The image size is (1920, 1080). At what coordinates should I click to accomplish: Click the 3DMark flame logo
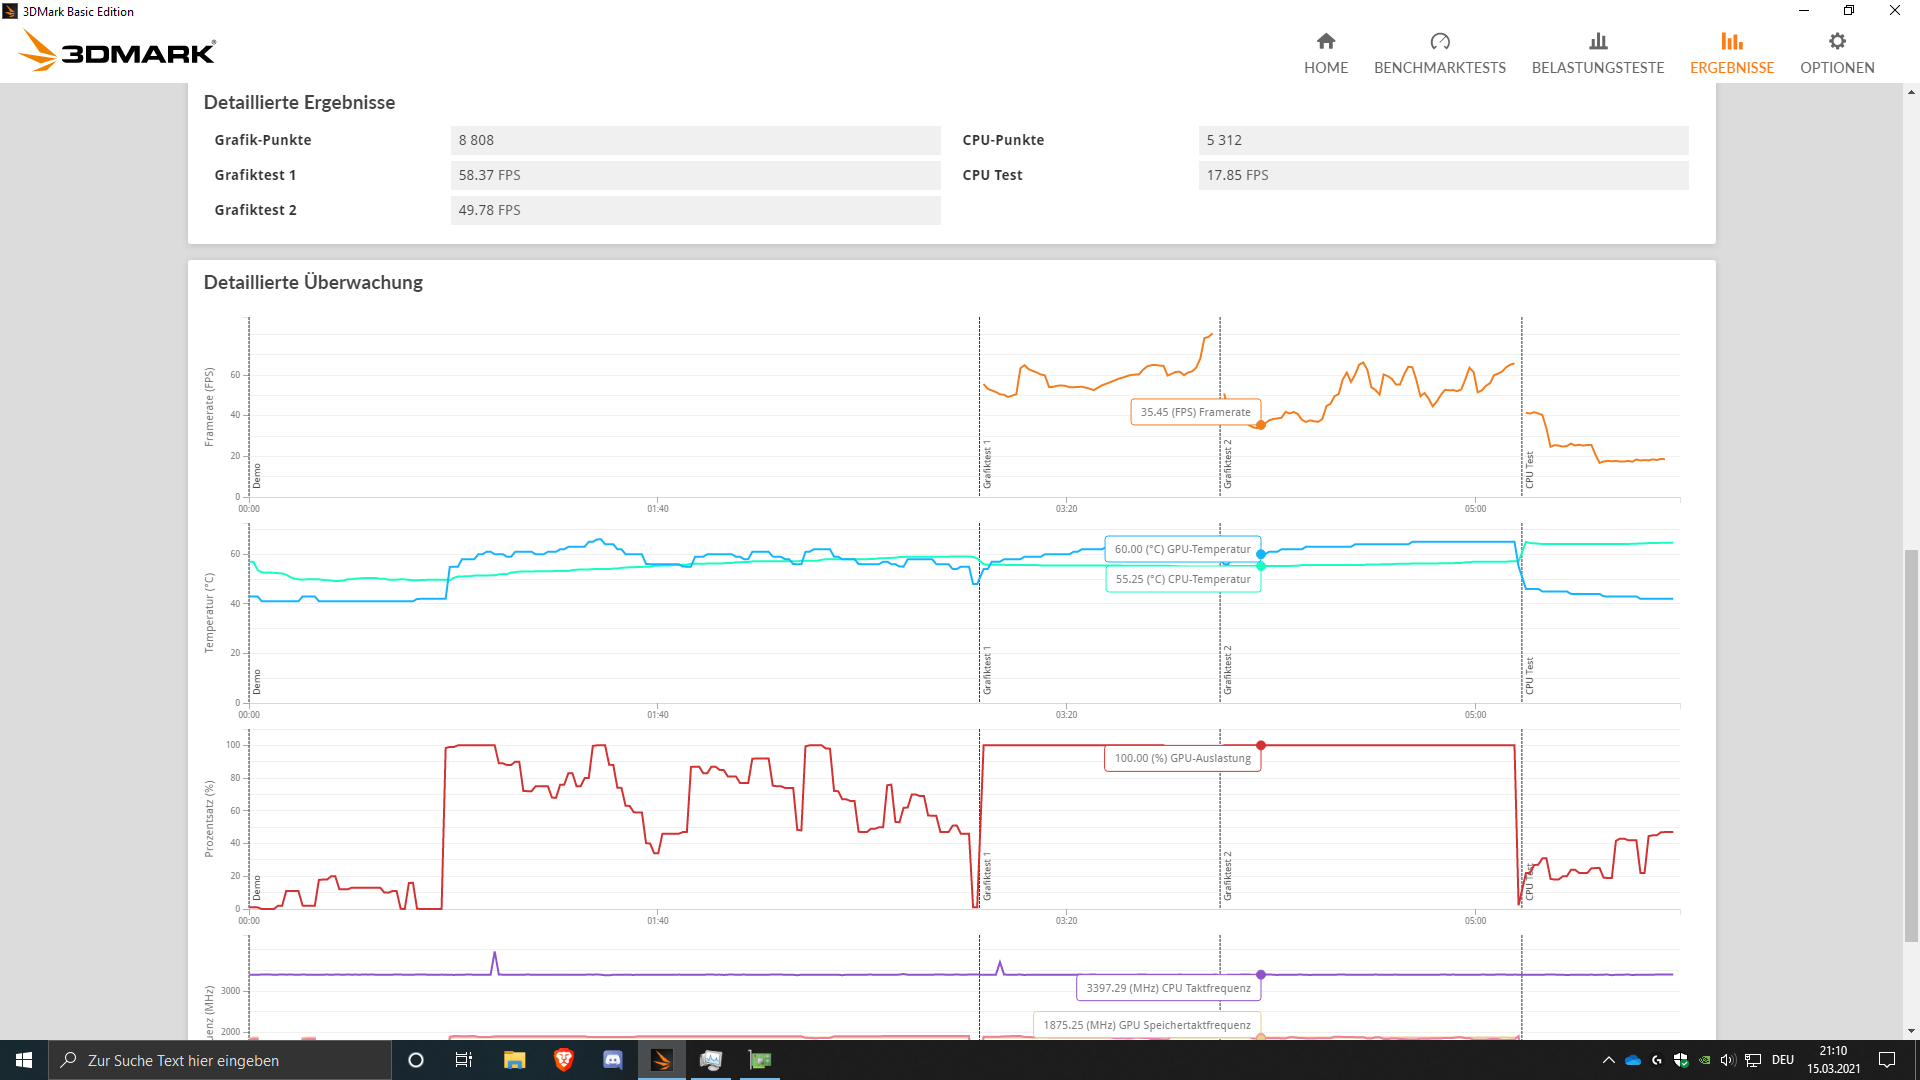(x=40, y=51)
